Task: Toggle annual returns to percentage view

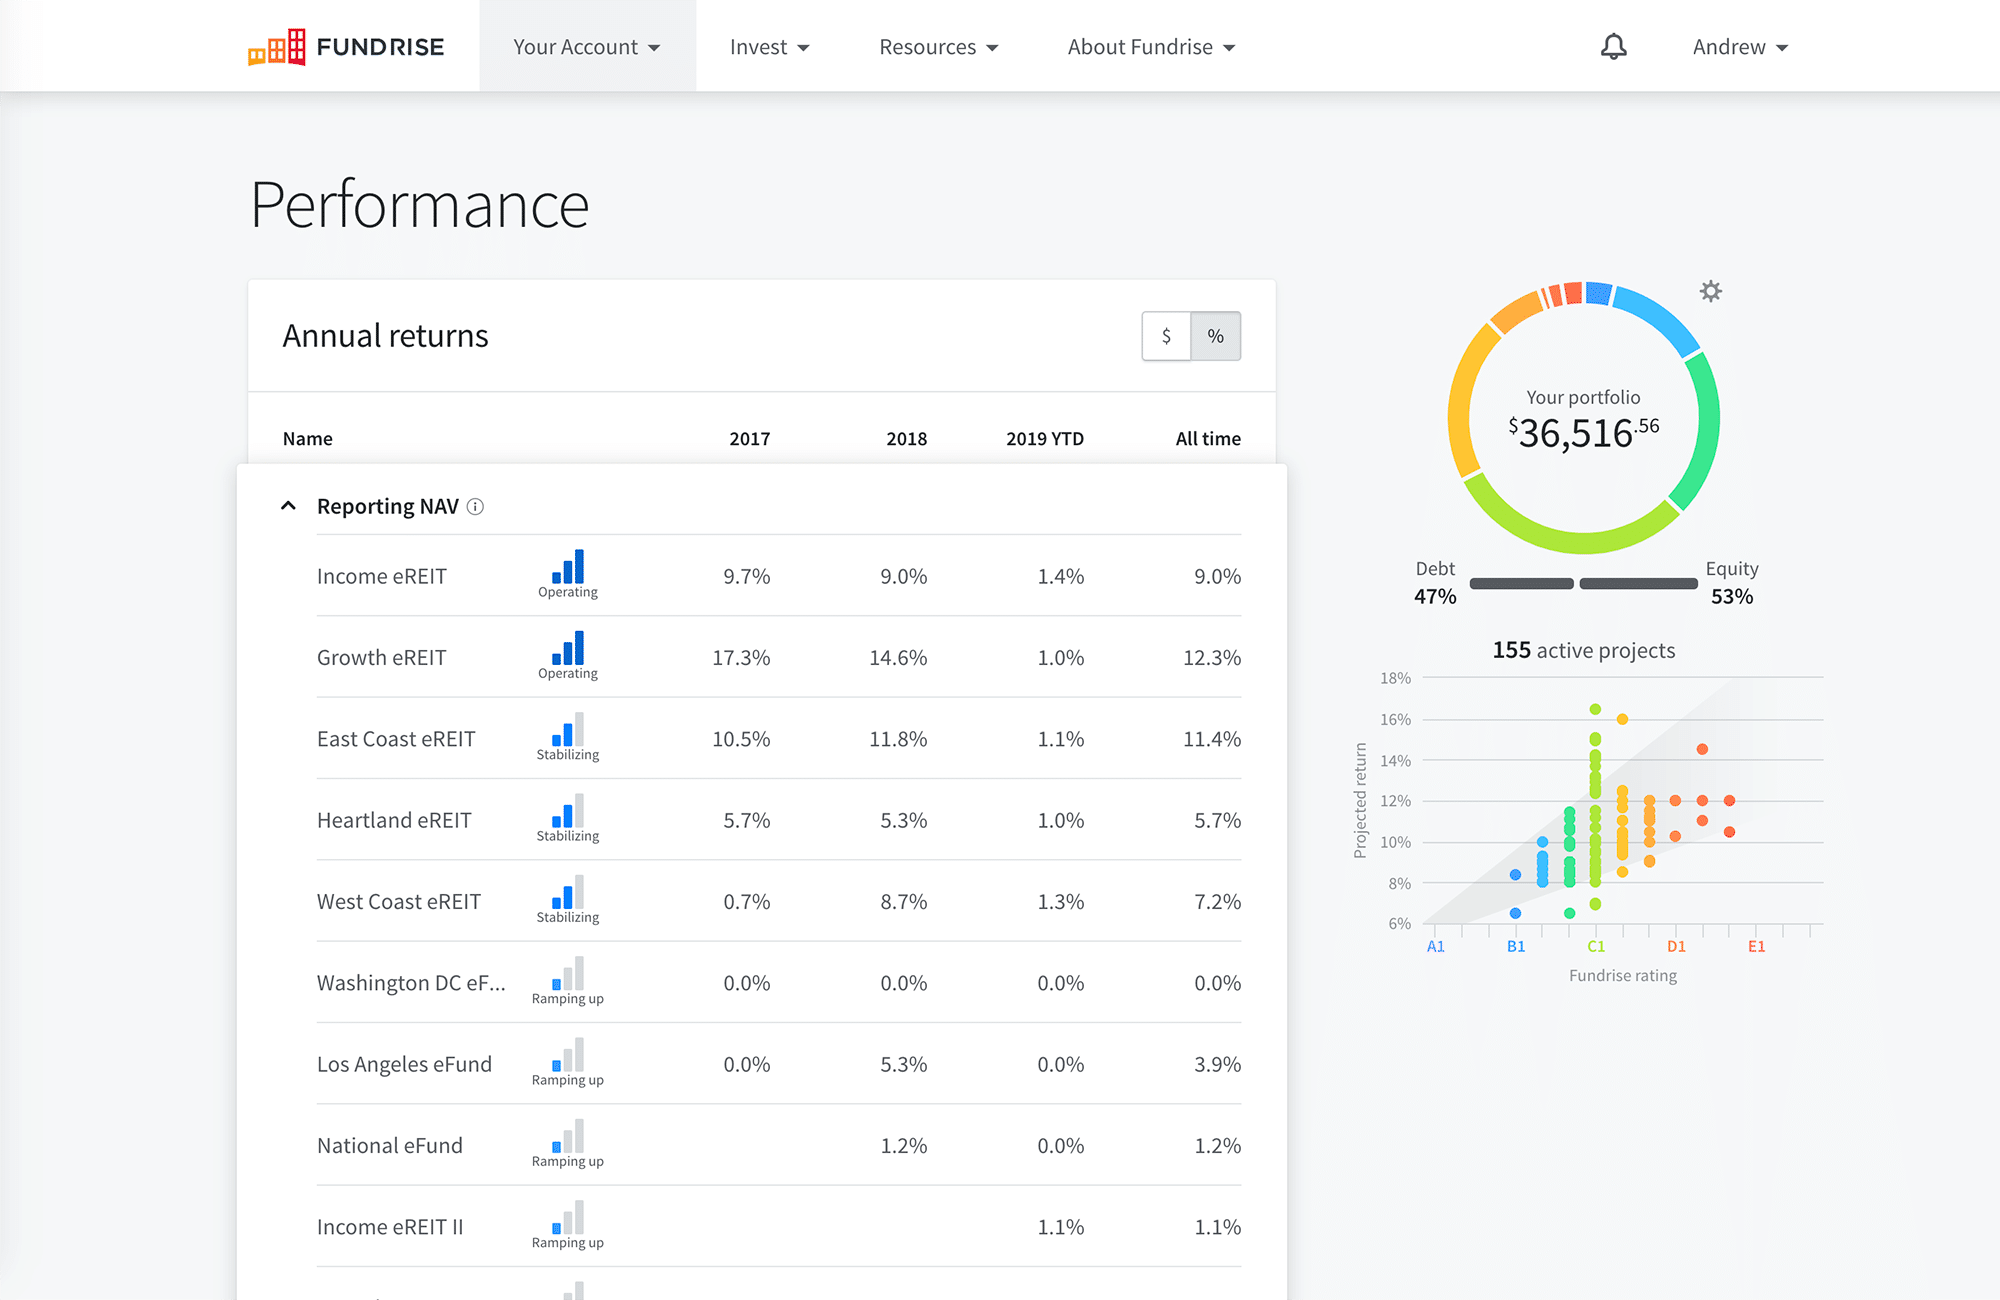Action: point(1216,335)
